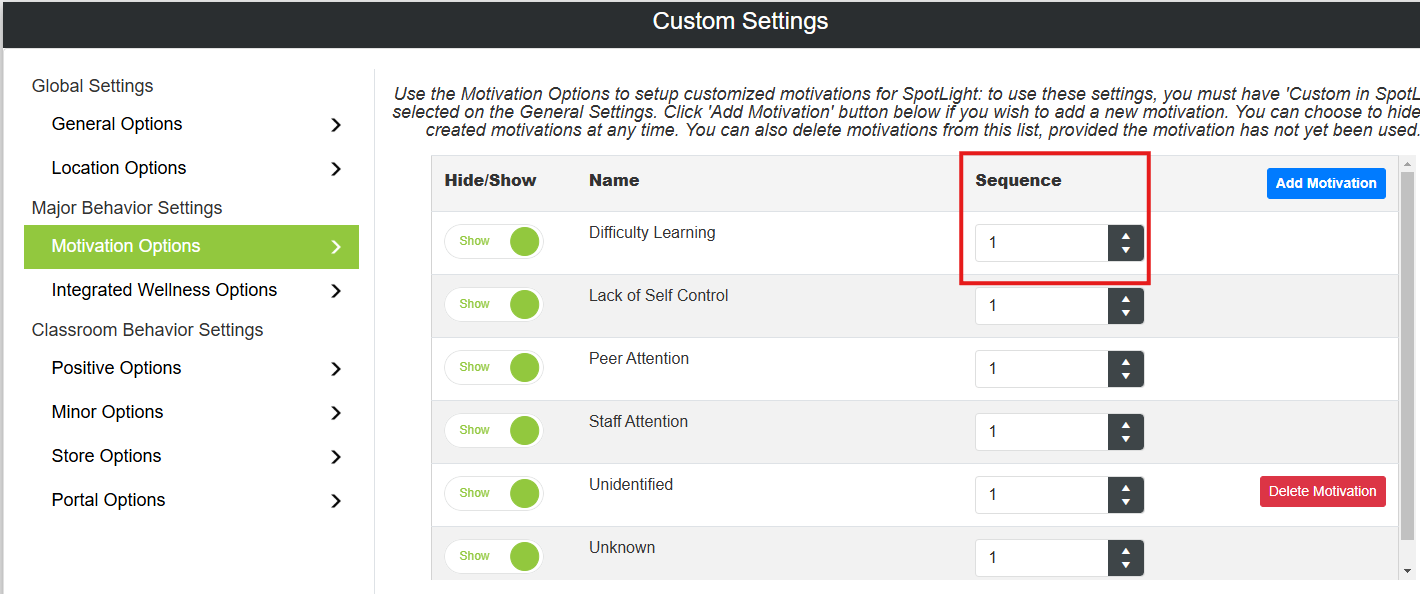The width and height of the screenshot is (1420, 594).
Task: Click the chevron next to General Options
Action: tap(336, 125)
